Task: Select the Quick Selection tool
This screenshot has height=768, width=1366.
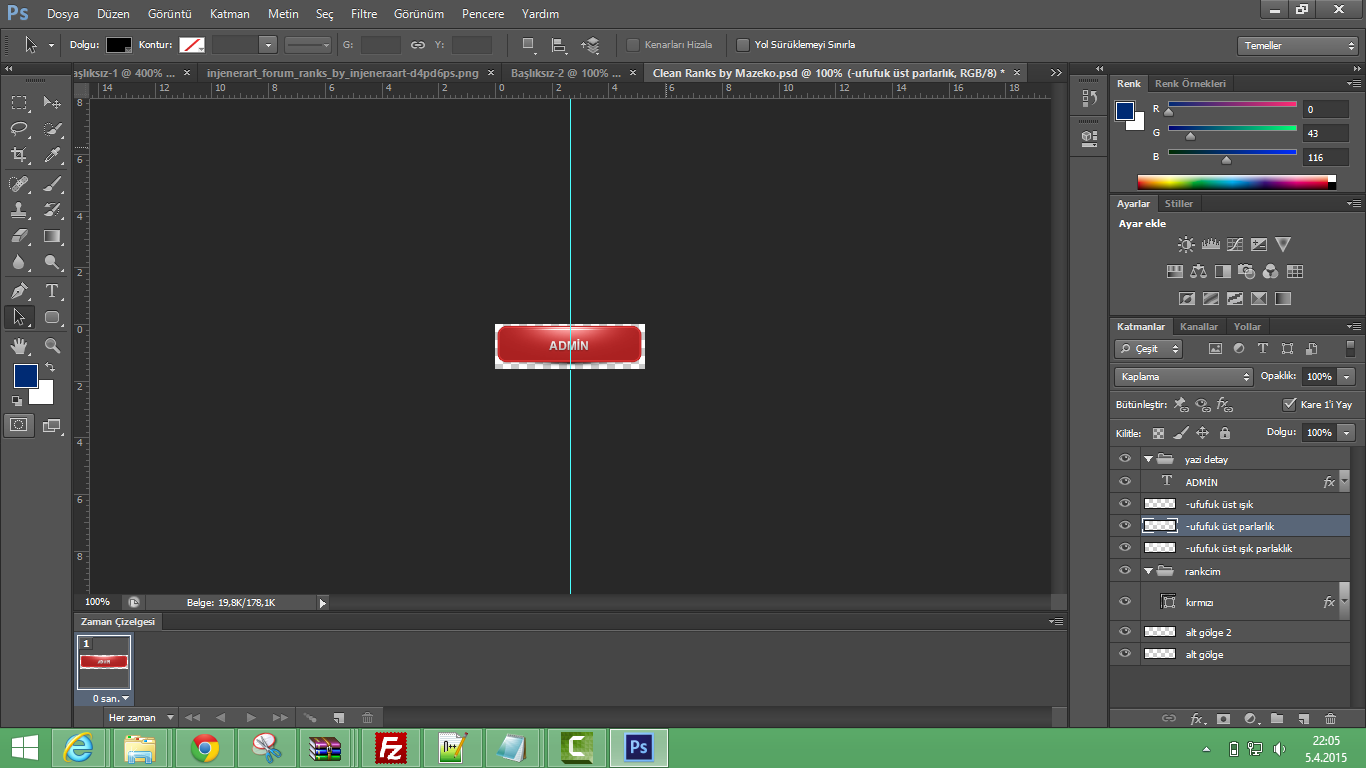Action: click(52, 129)
